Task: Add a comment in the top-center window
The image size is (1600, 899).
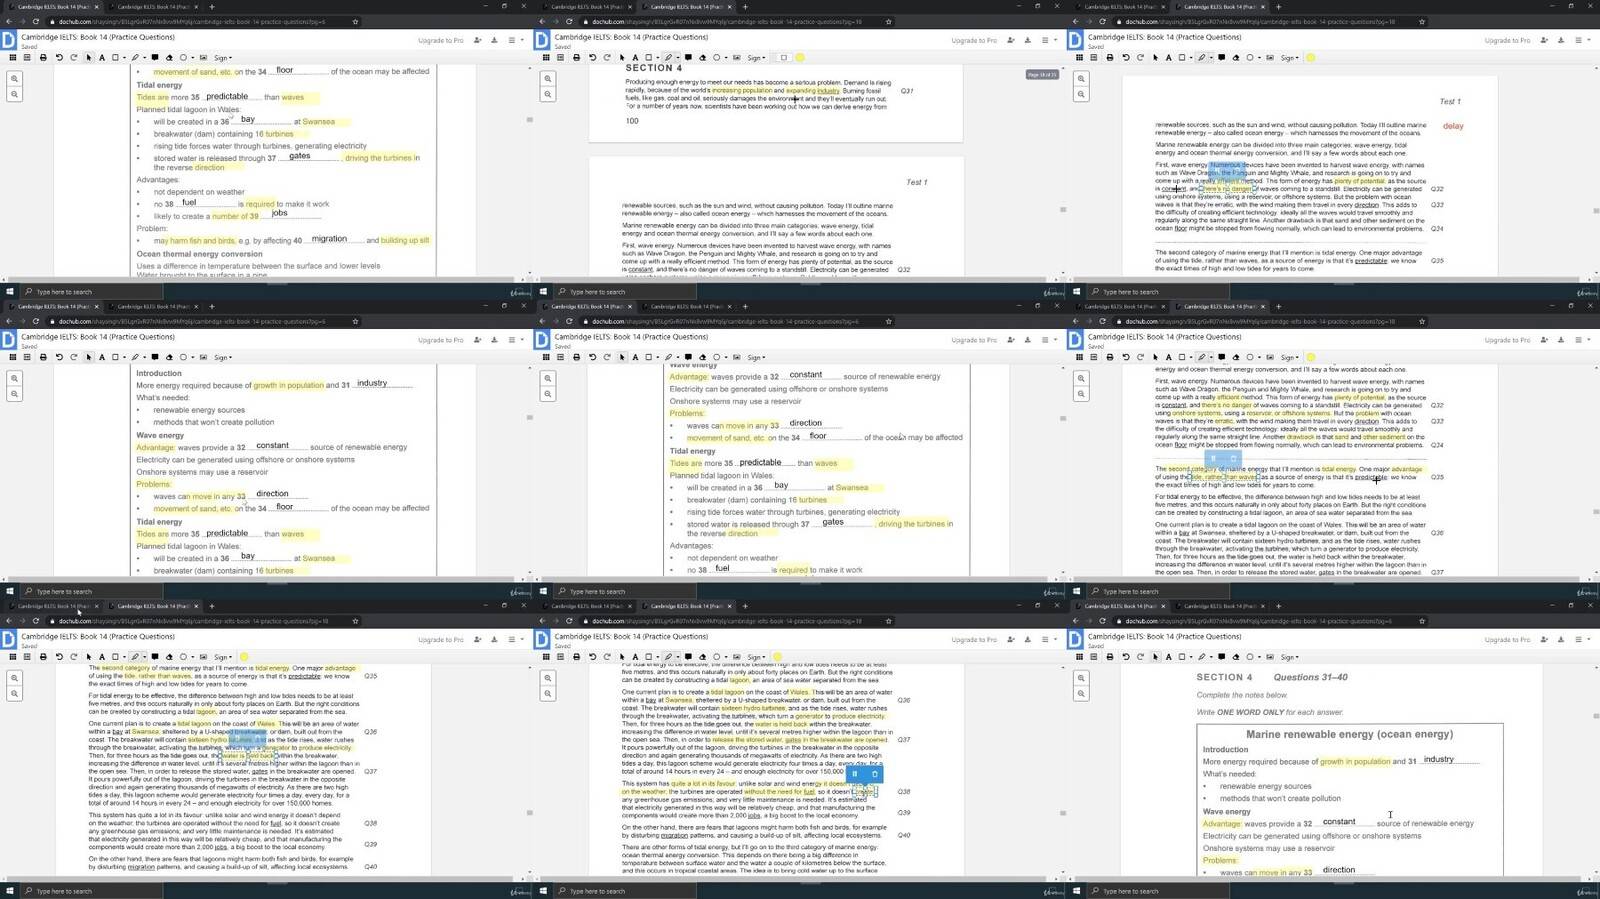Action: (x=688, y=57)
